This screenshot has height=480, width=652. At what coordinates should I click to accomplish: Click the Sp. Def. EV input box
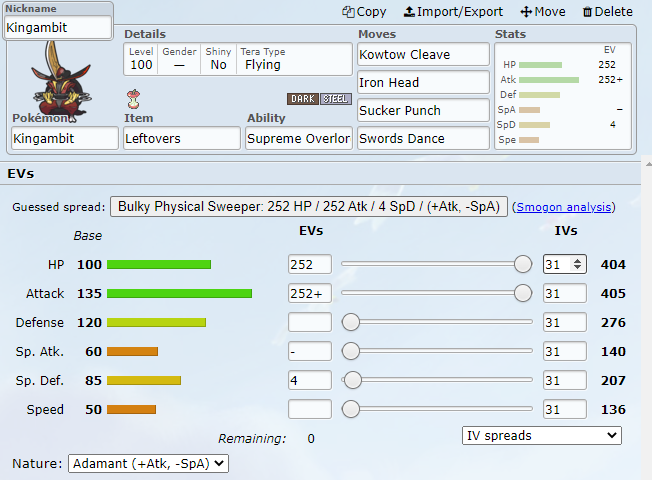point(310,380)
